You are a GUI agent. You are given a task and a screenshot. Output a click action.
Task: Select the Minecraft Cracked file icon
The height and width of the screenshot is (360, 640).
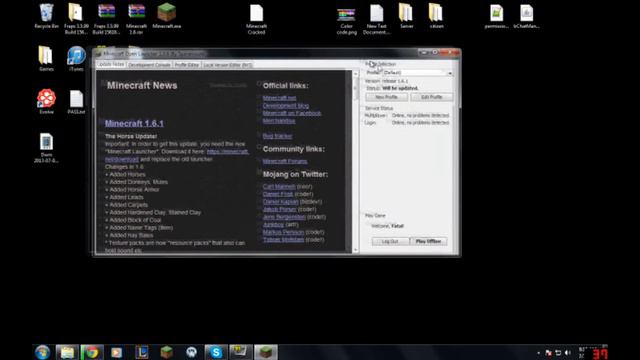pyautogui.click(x=256, y=19)
